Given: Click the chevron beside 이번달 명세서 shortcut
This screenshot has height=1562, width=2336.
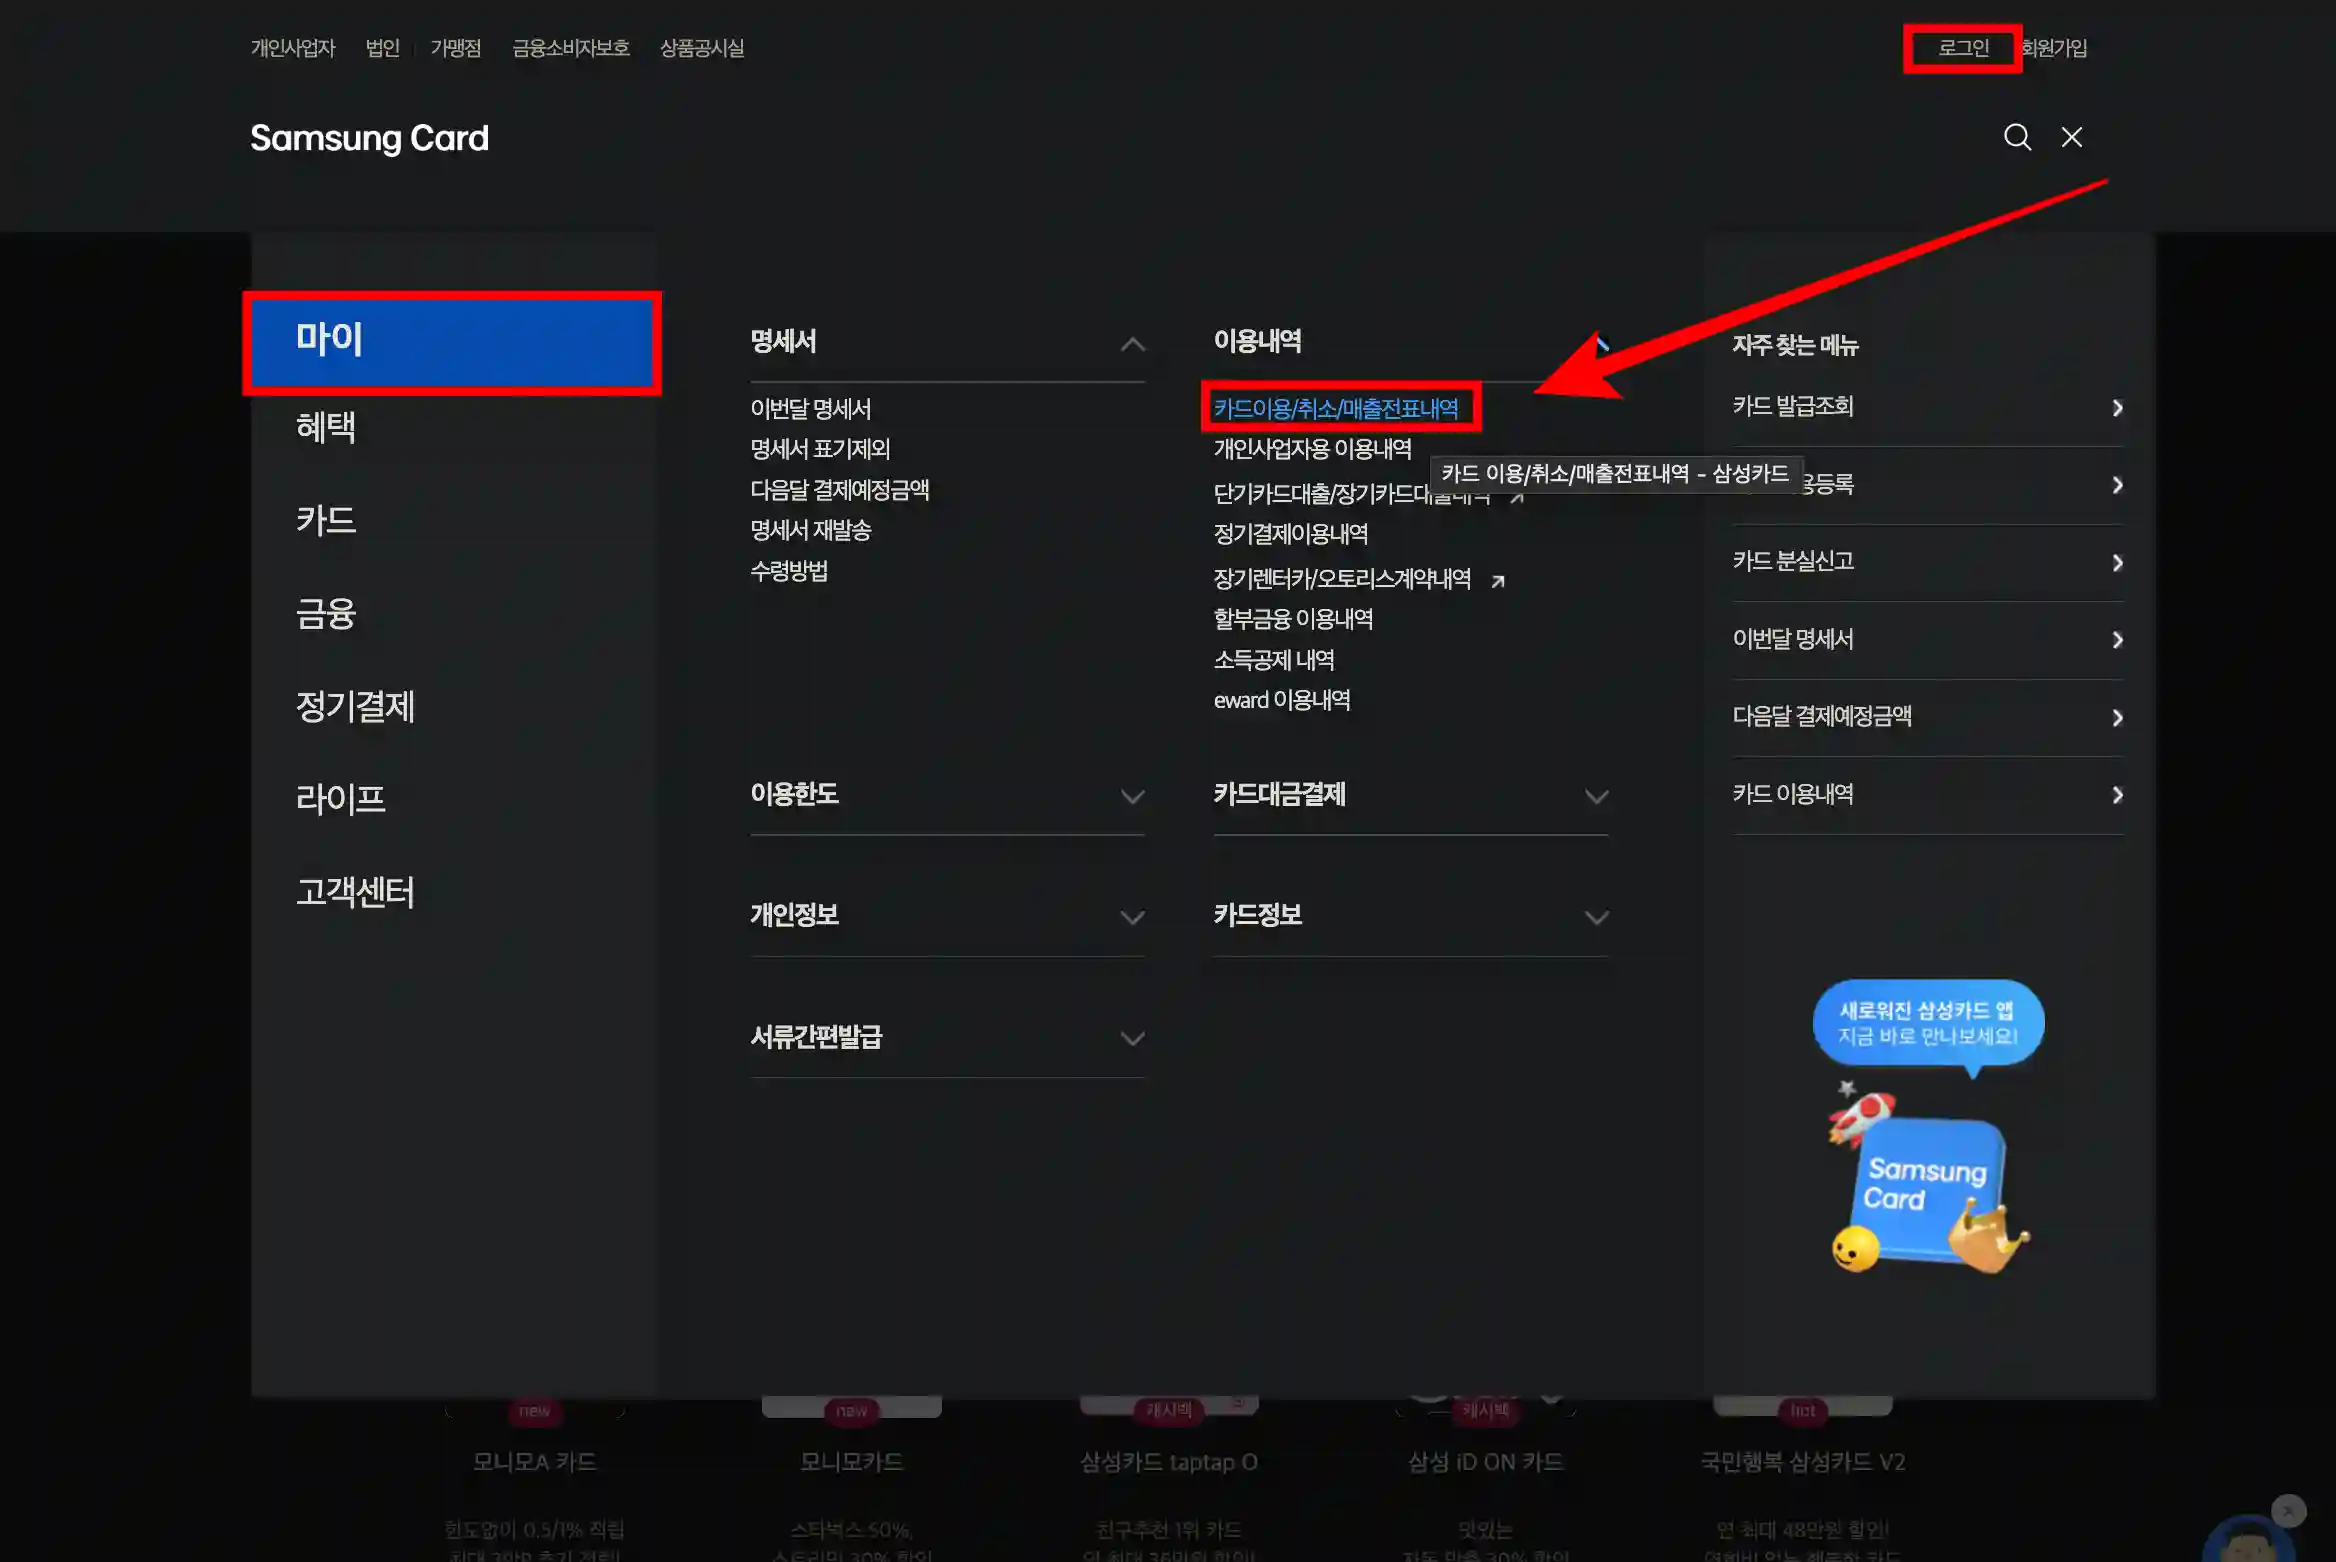Looking at the screenshot, I should [2117, 640].
